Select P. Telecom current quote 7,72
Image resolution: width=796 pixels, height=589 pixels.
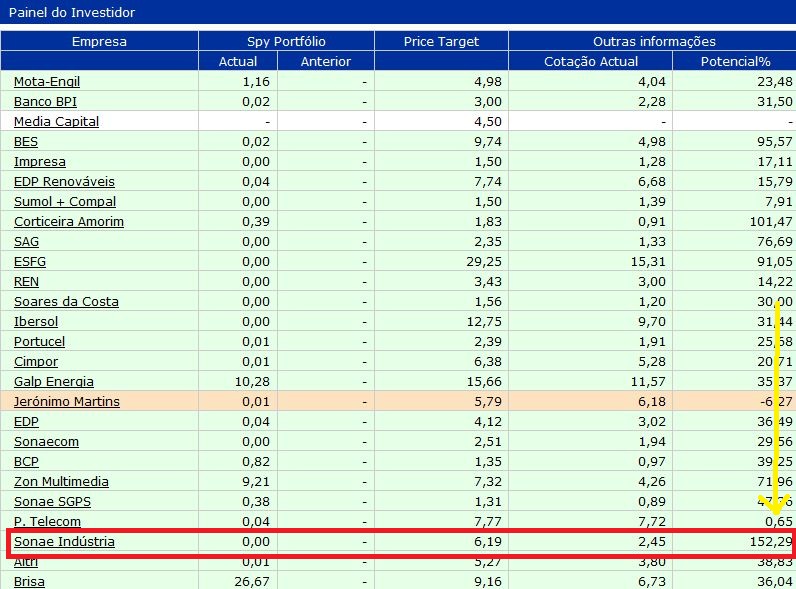(x=652, y=521)
